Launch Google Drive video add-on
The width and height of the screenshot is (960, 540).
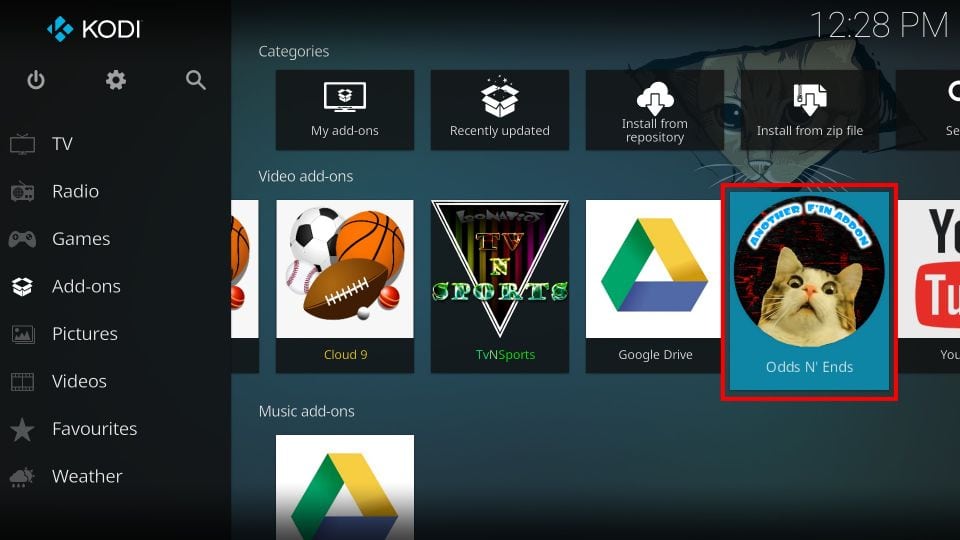click(654, 286)
